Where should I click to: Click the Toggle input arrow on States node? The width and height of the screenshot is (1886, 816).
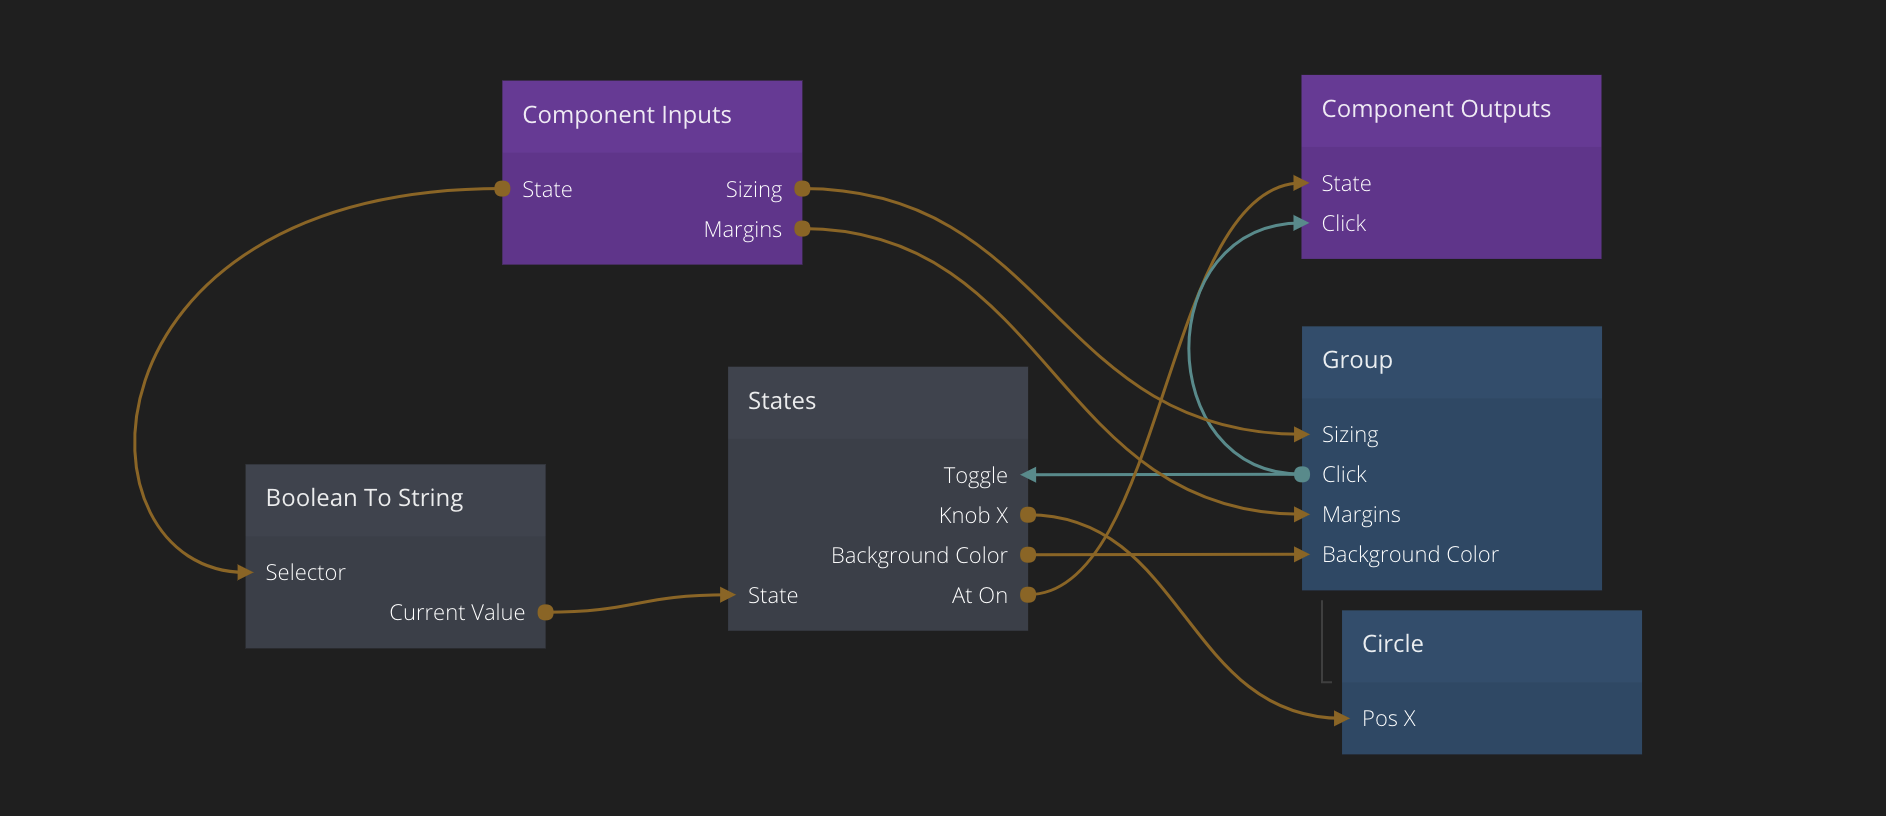click(x=1028, y=475)
